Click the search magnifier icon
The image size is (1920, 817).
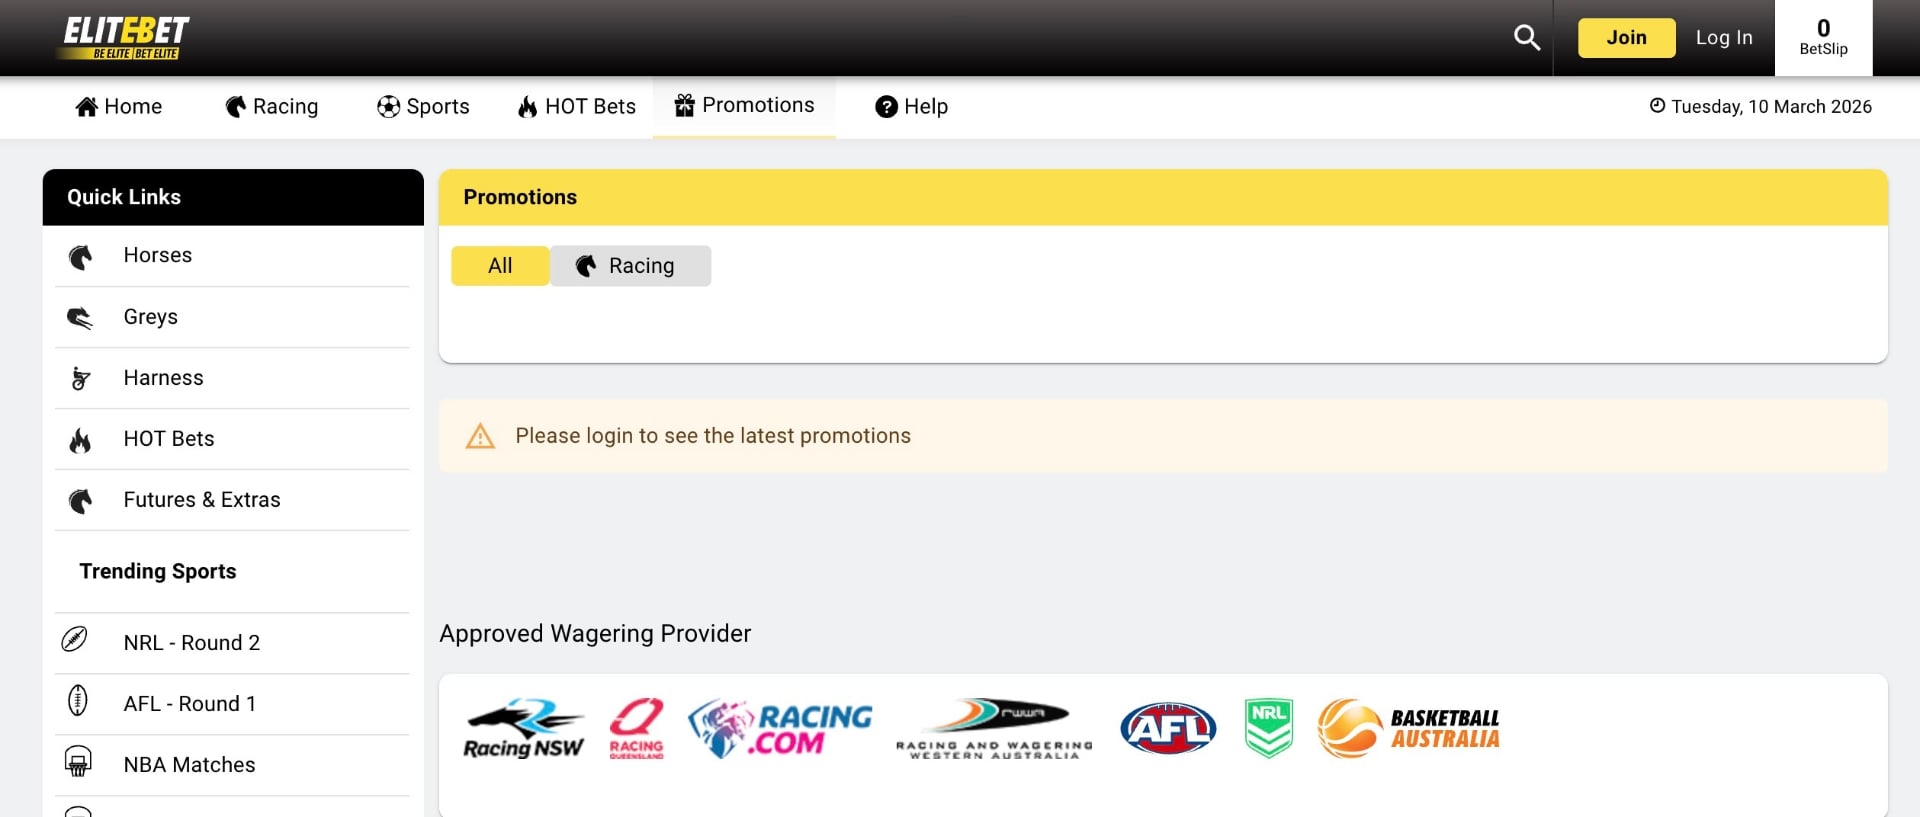(1526, 38)
